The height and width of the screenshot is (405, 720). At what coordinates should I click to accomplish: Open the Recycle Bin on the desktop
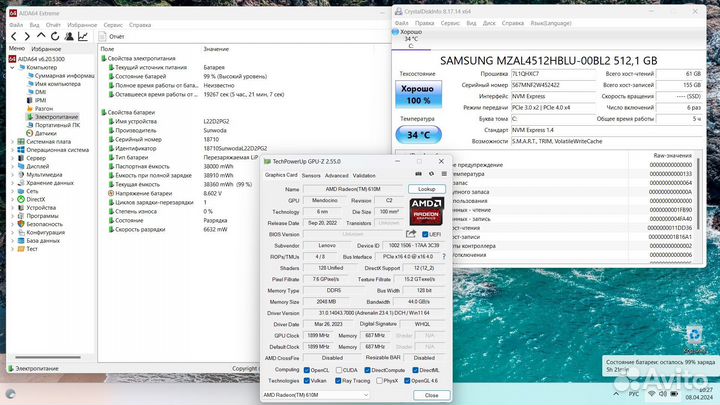pos(694,339)
